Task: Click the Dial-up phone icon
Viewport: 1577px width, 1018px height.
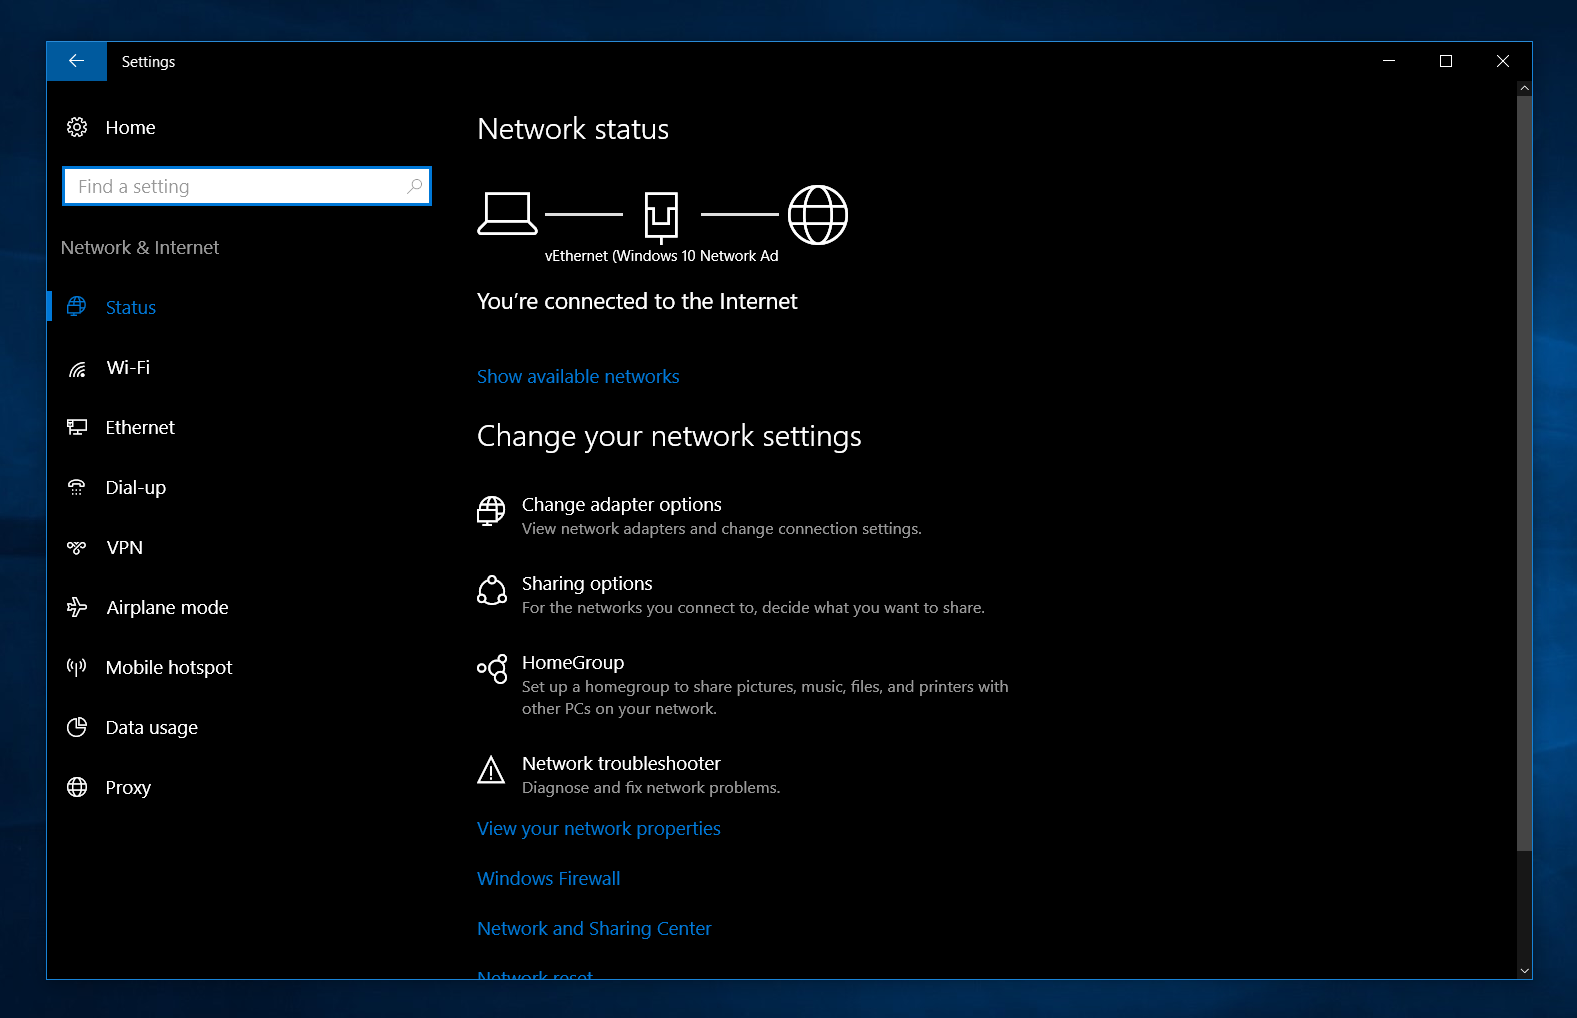Action: pyautogui.click(x=77, y=487)
